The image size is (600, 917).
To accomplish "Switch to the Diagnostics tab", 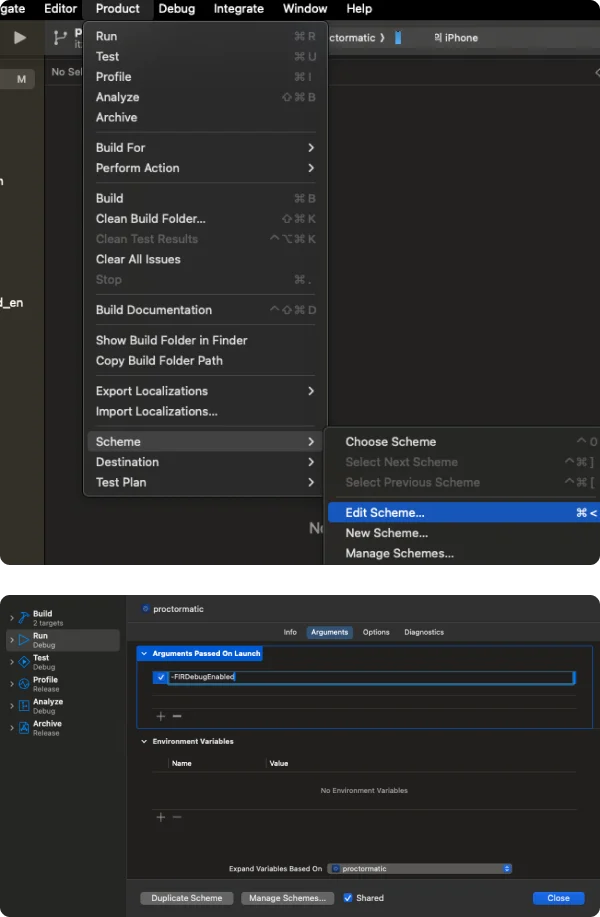I will tap(424, 632).
